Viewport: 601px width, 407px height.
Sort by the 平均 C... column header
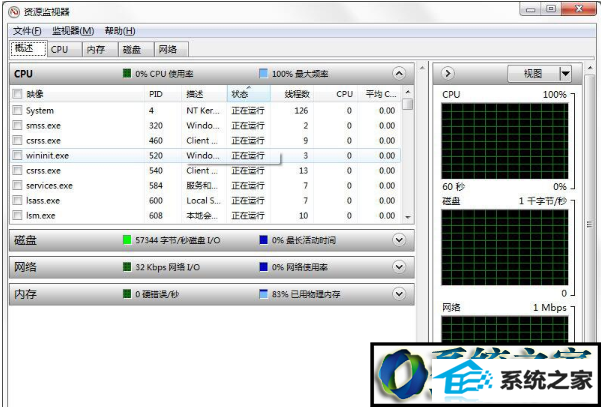(x=379, y=94)
